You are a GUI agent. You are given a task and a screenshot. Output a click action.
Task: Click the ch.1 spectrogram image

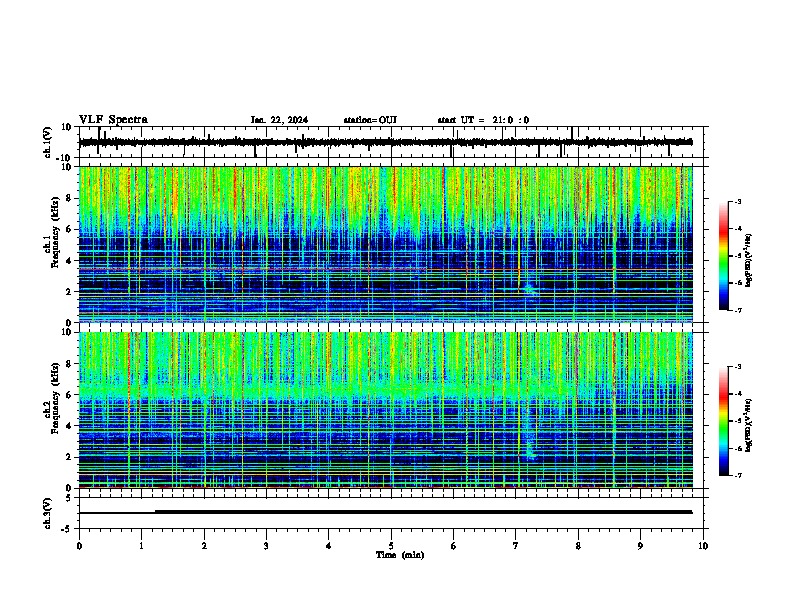386,244
